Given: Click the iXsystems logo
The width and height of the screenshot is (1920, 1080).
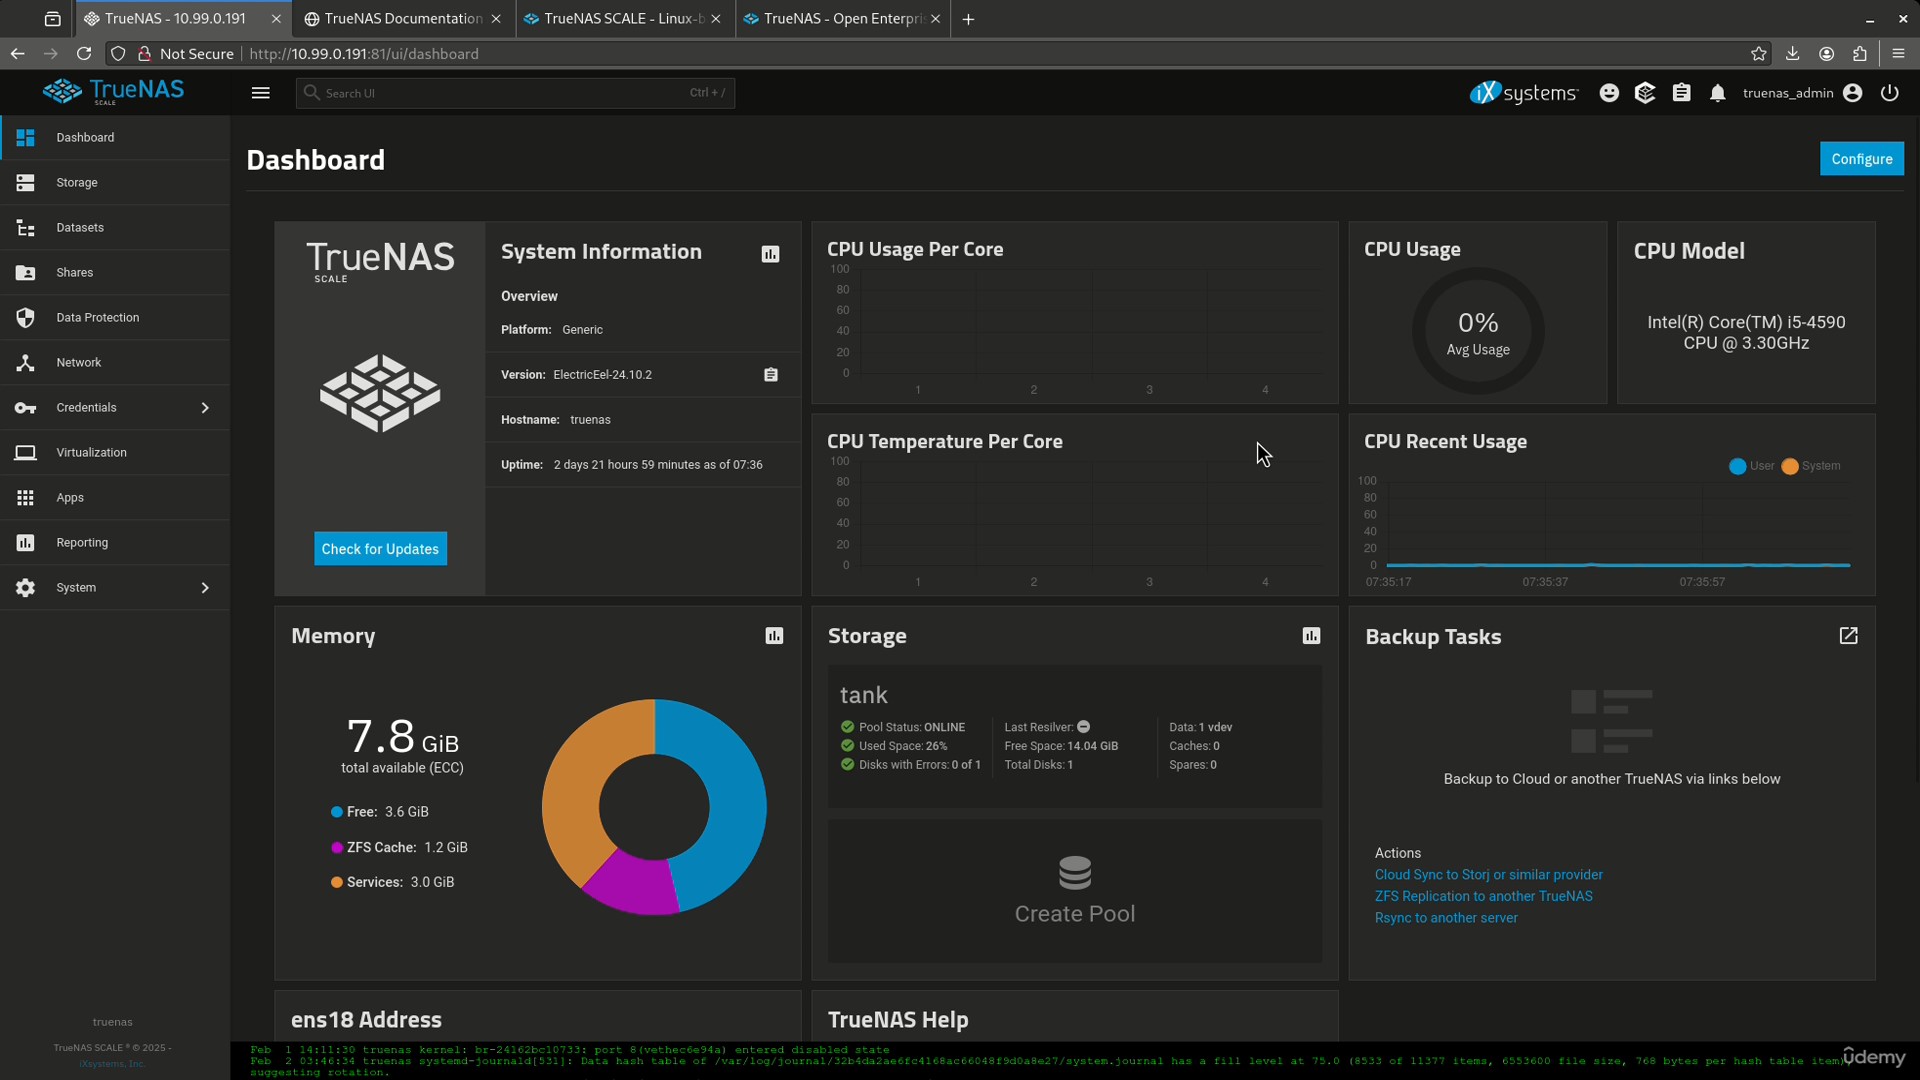Looking at the screenshot, I should 1524,93.
